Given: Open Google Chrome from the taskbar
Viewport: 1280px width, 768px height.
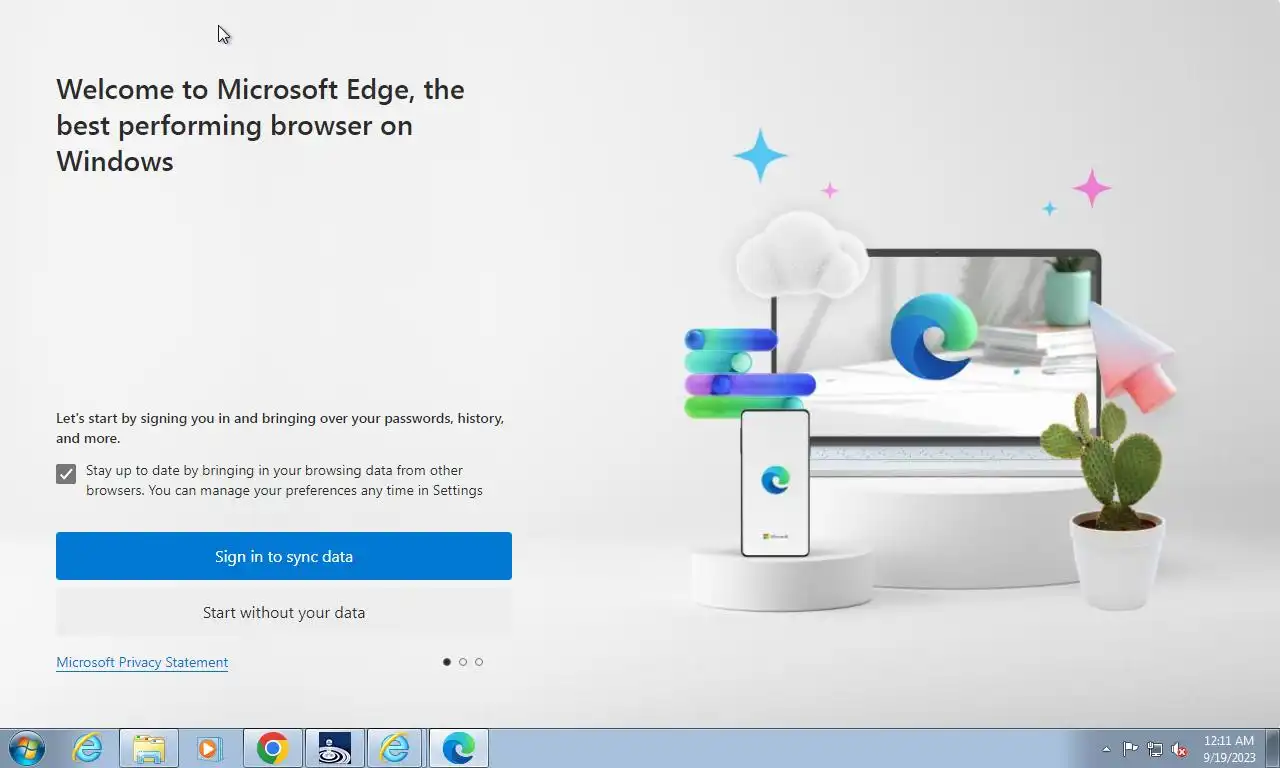Looking at the screenshot, I should click(272, 748).
